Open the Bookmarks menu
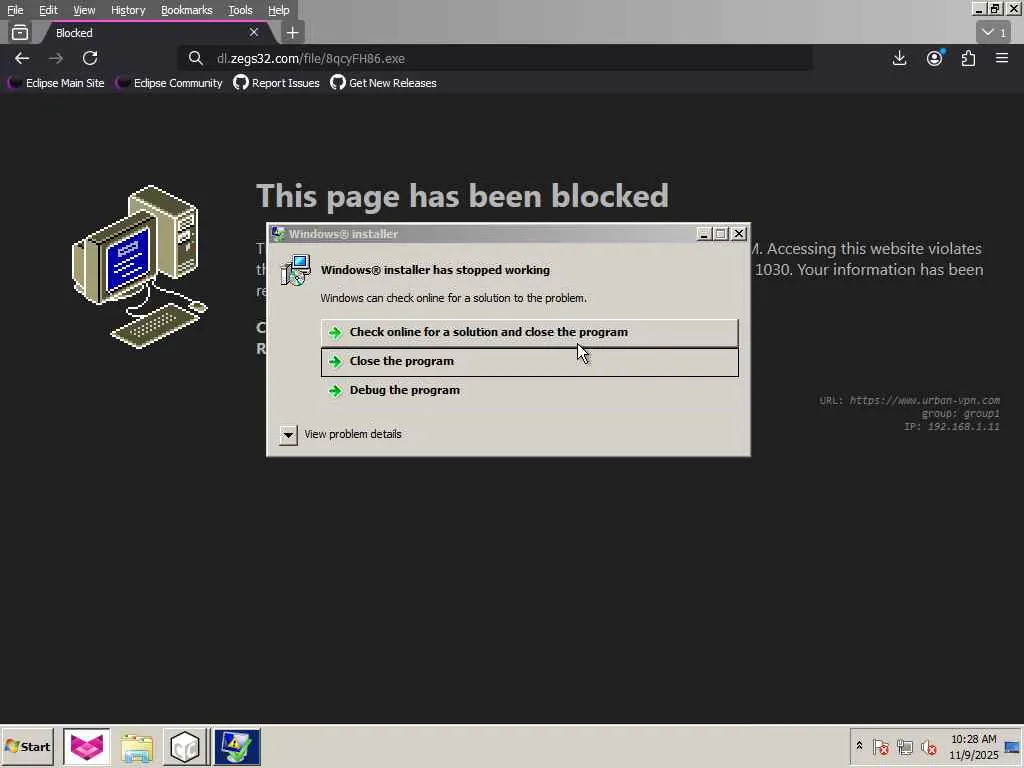Viewport: 1024px width, 768px height. click(x=186, y=10)
